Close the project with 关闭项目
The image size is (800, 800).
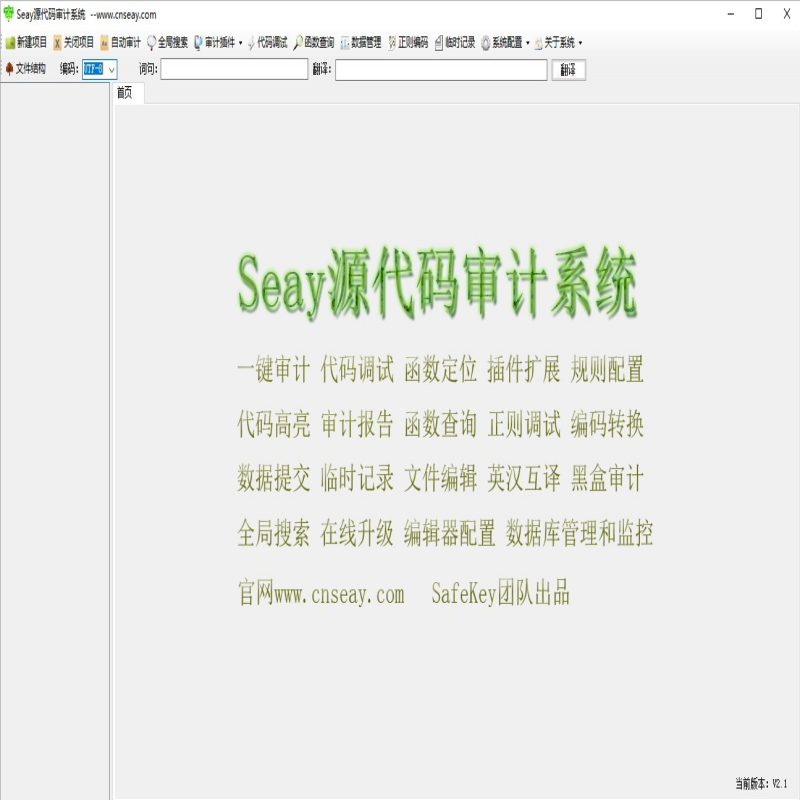(x=73, y=42)
